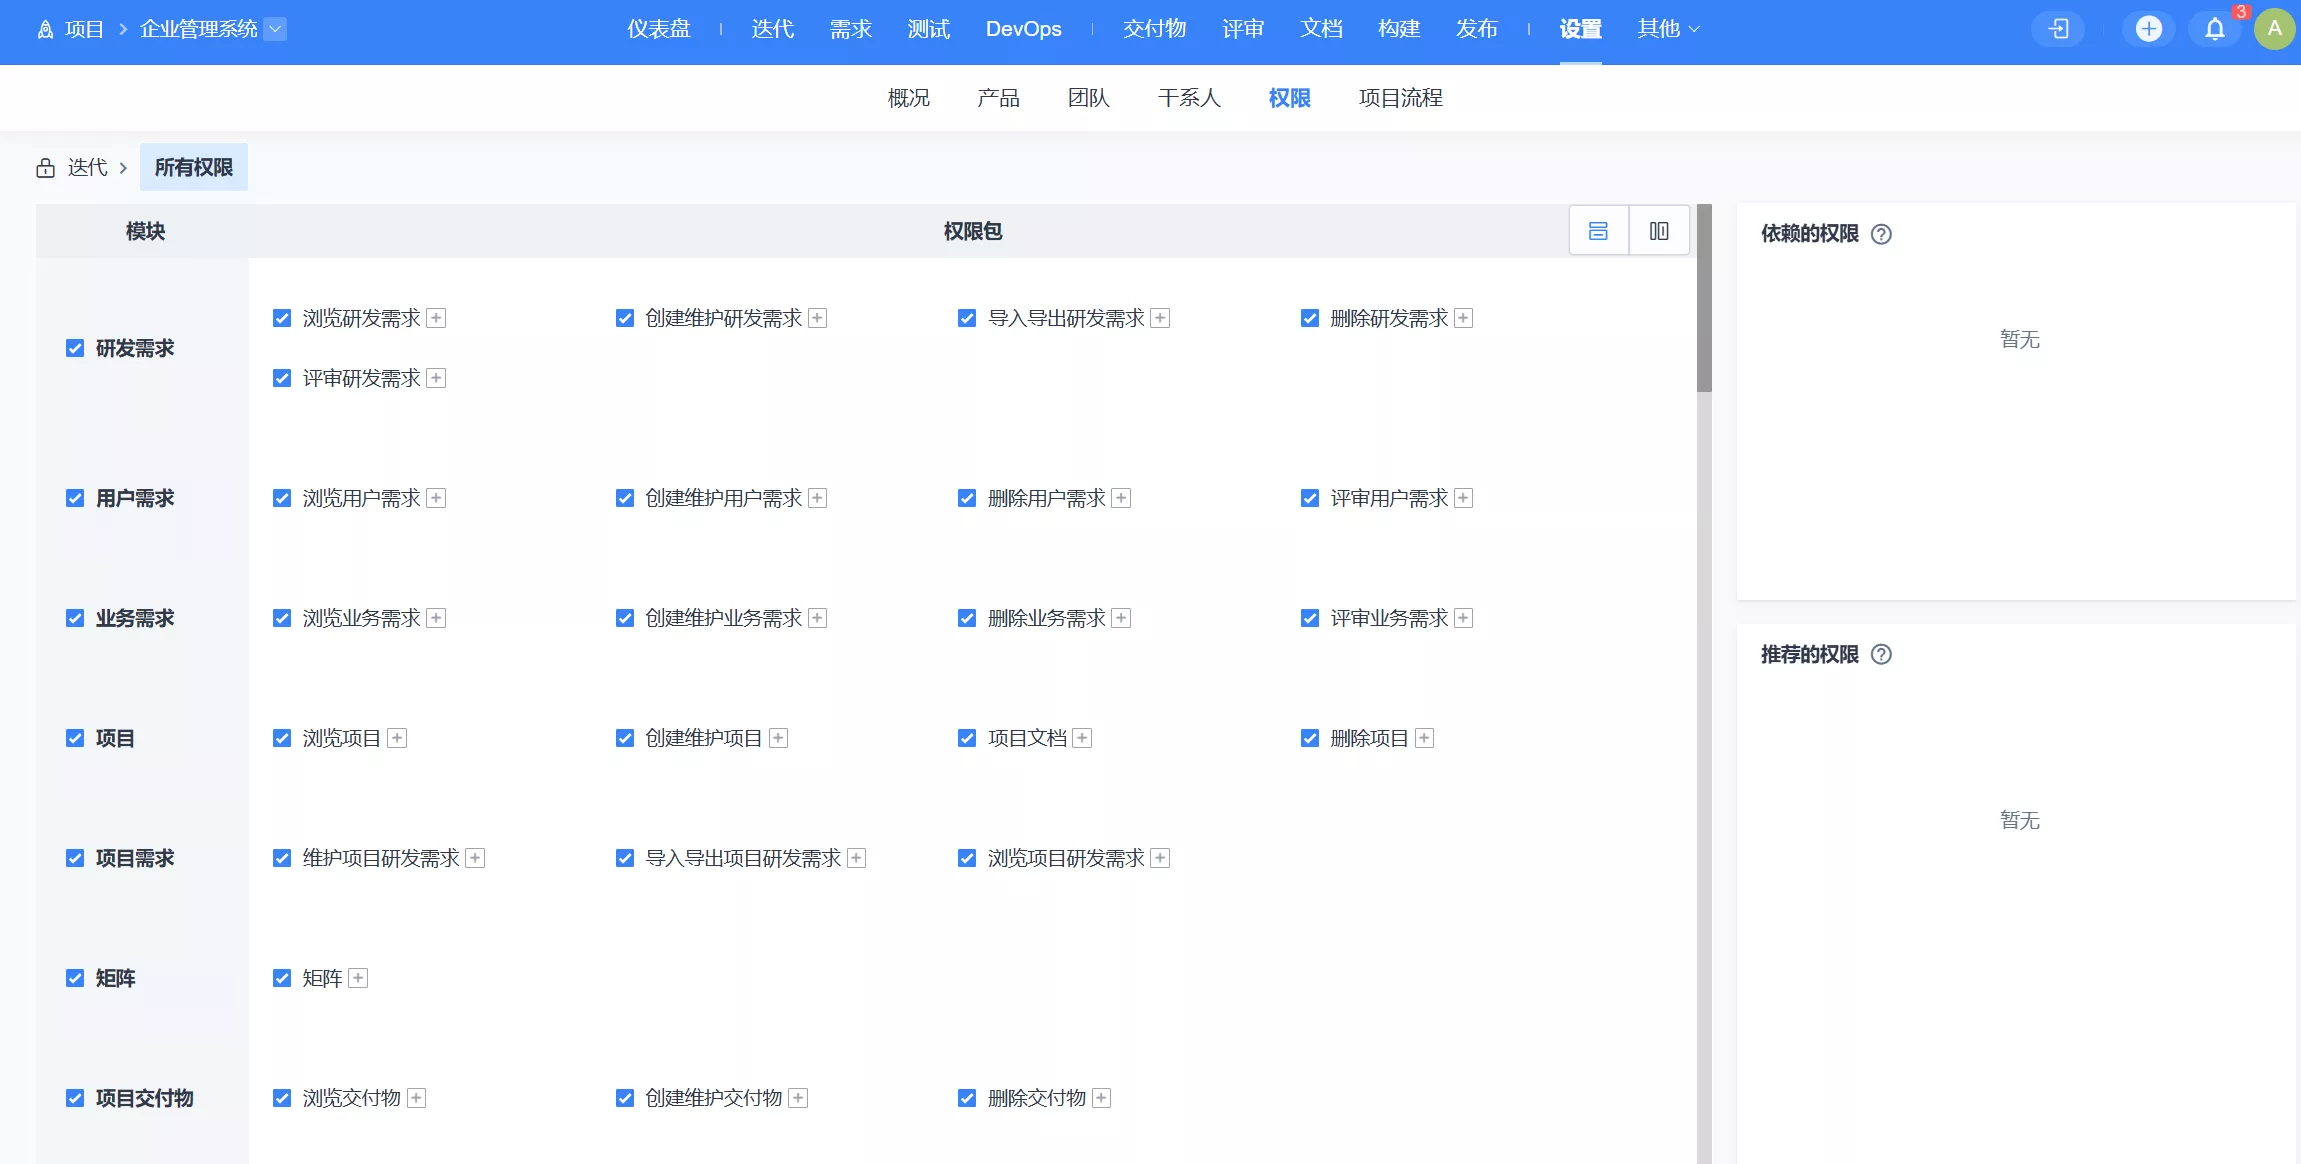Switch to stacked row layout view icon
The width and height of the screenshot is (2301, 1164).
click(1598, 231)
